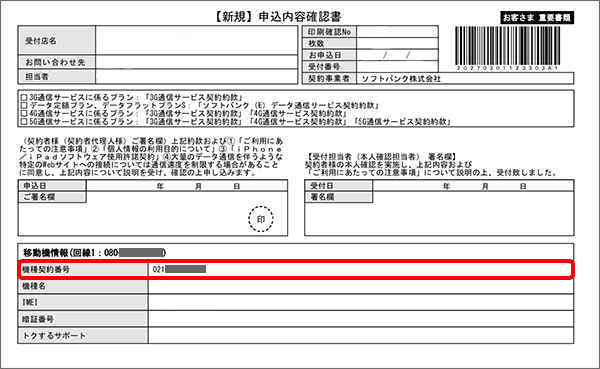This screenshot has width=600, height=369.
Task: Check the データ定額プラン checkbox
Action: (x=24, y=106)
